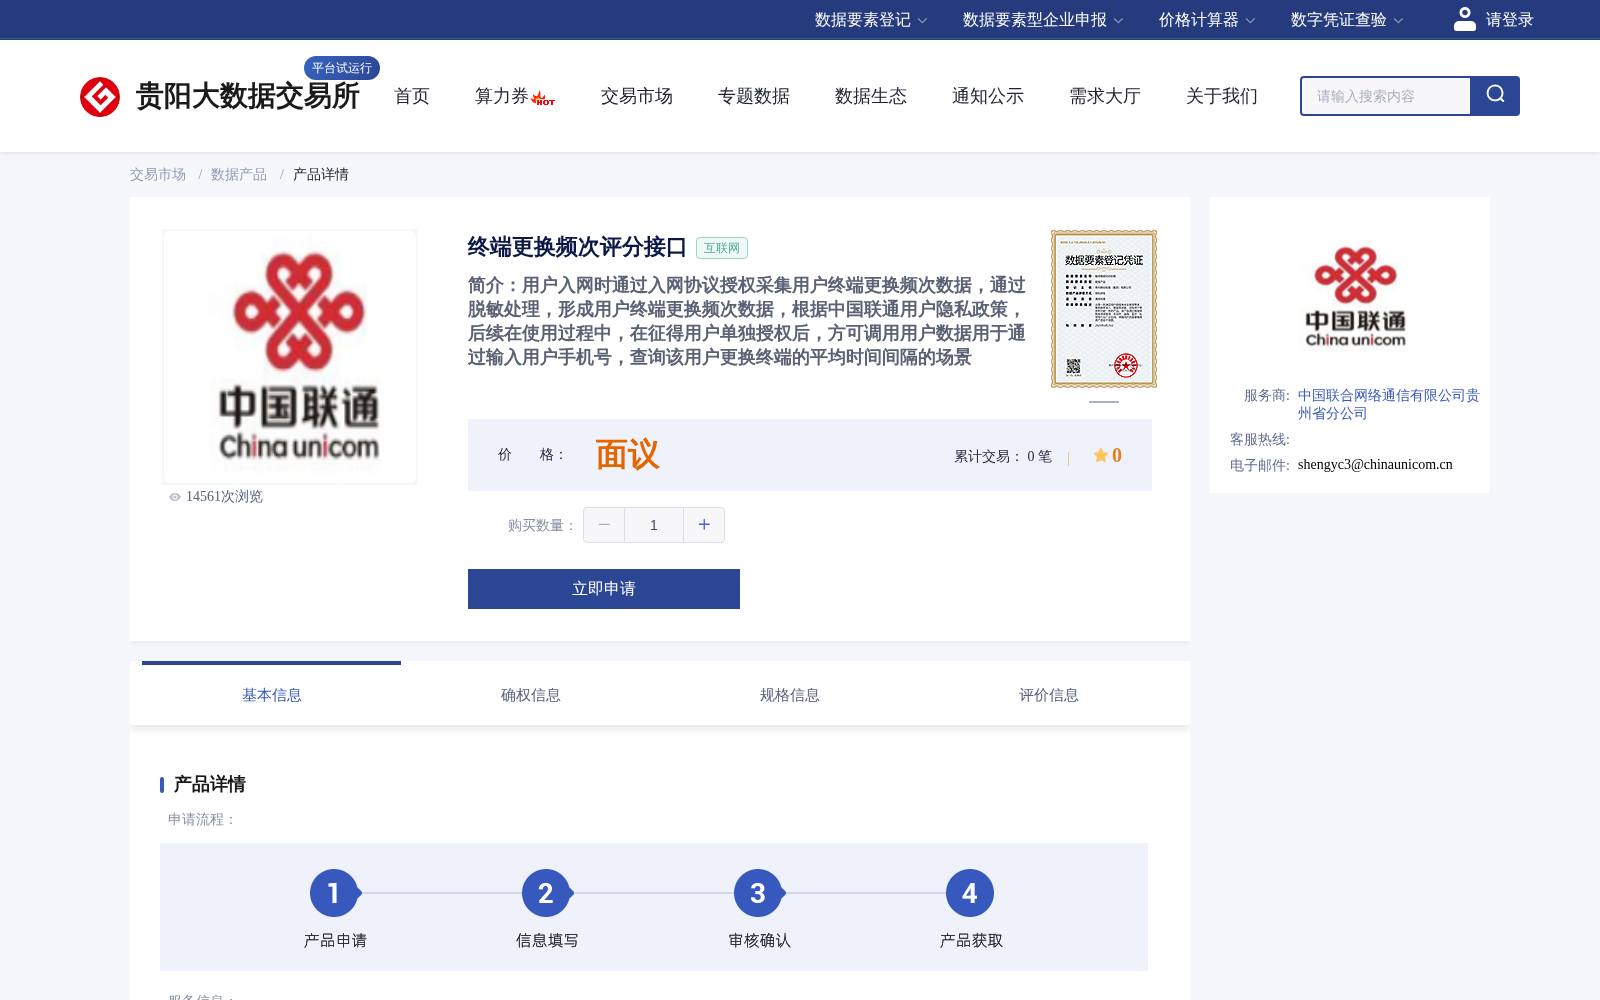The width and height of the screenshot is (1600, 1000).
Task: Open 交易市场 in the main nav
Action: pos(637,96)
